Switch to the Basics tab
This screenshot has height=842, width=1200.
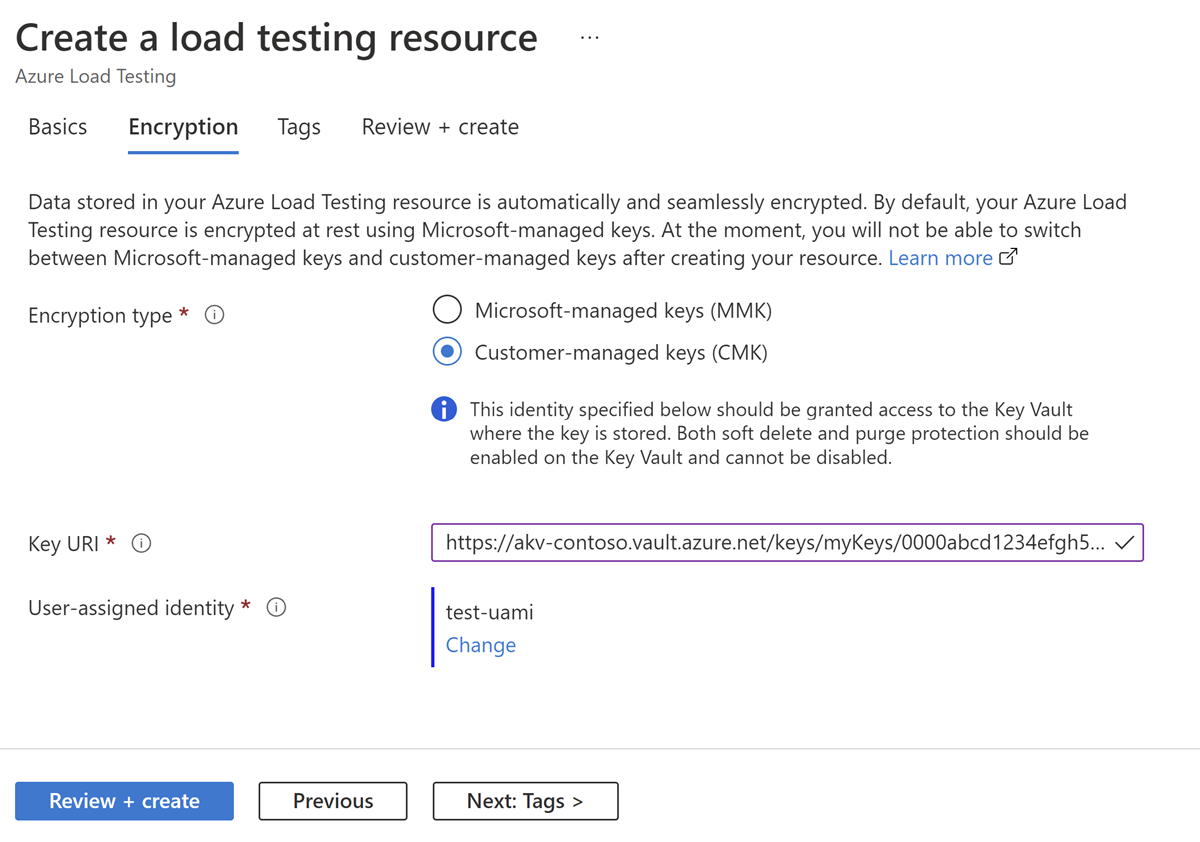point(57,127)
